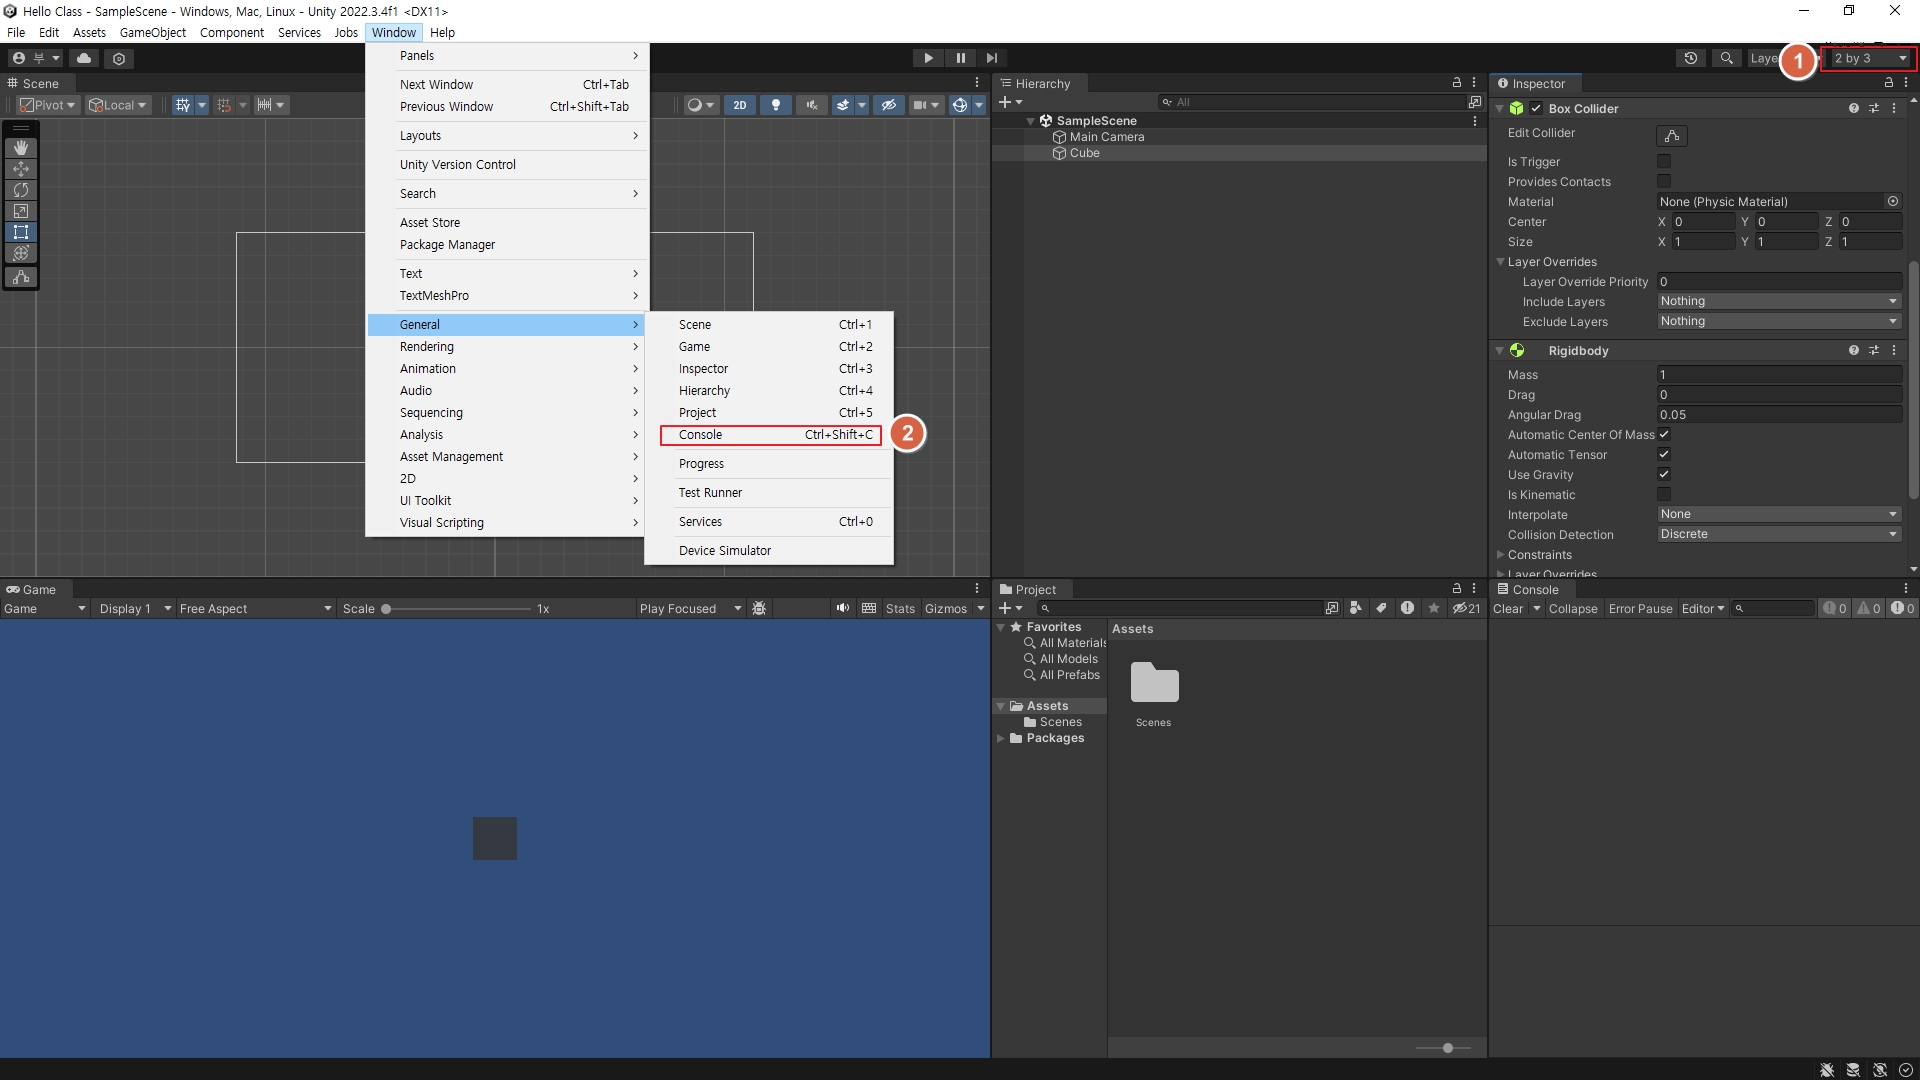The image size is (1920, 1080).
Task: Open Pivot mode dropdown
Action: tap(48, 105)
